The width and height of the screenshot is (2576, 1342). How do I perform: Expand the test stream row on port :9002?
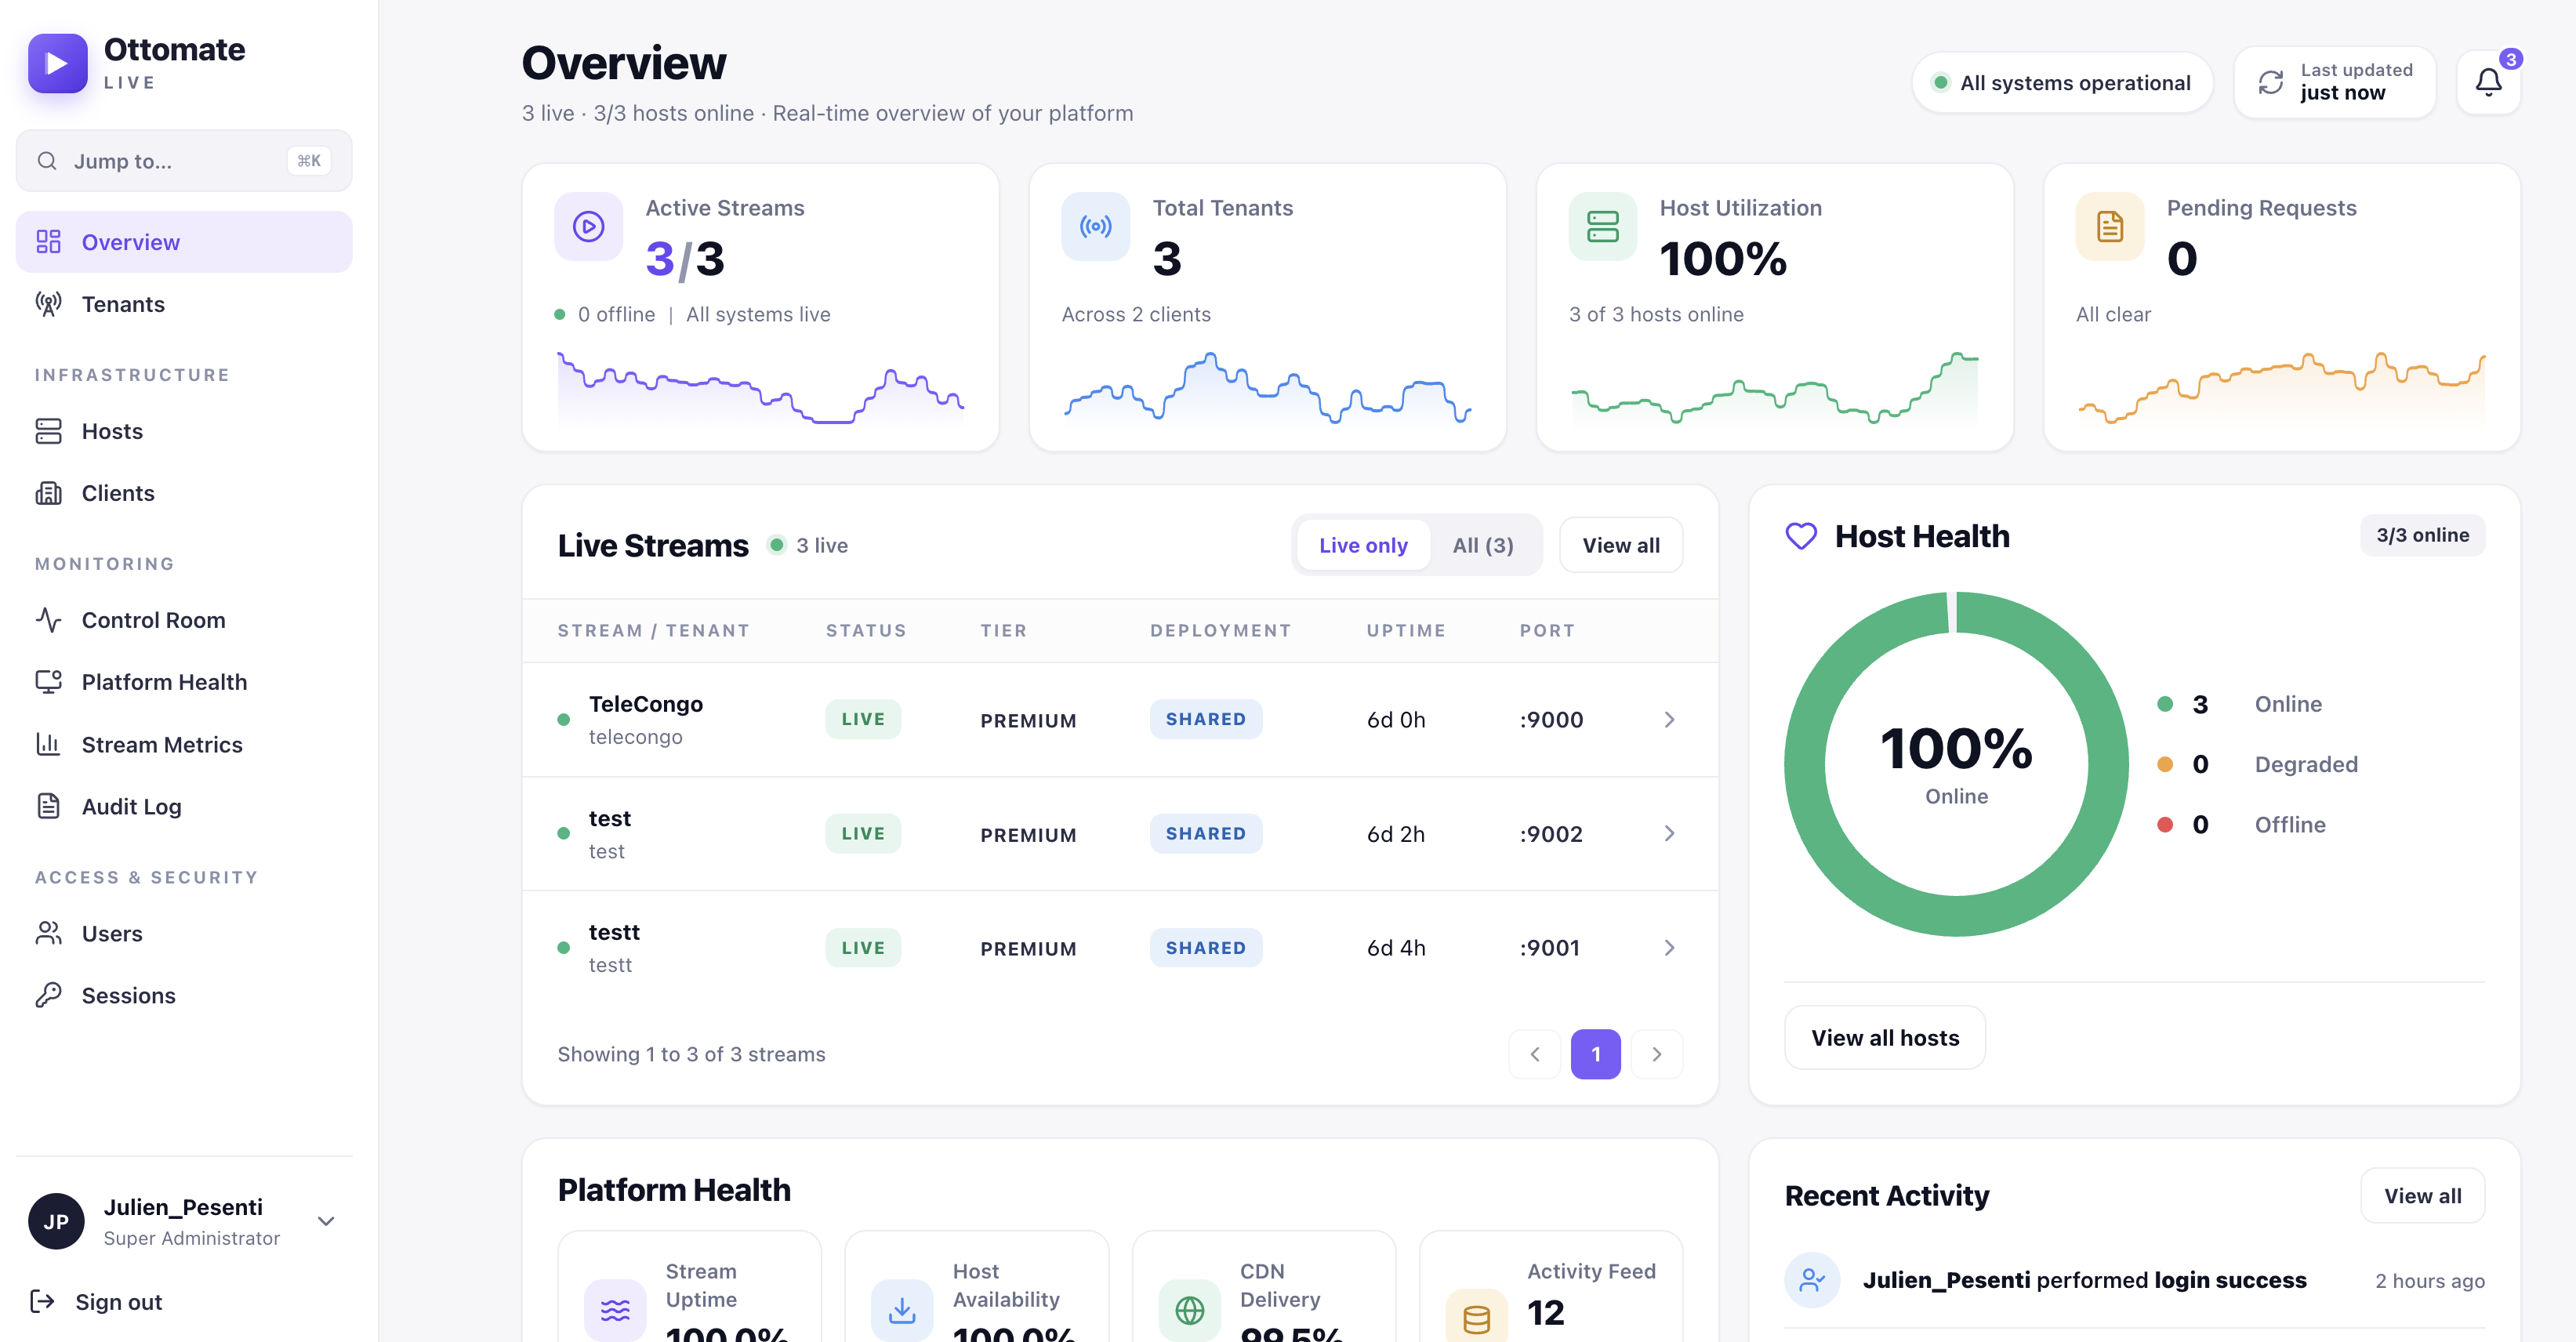coord(1669,833)
